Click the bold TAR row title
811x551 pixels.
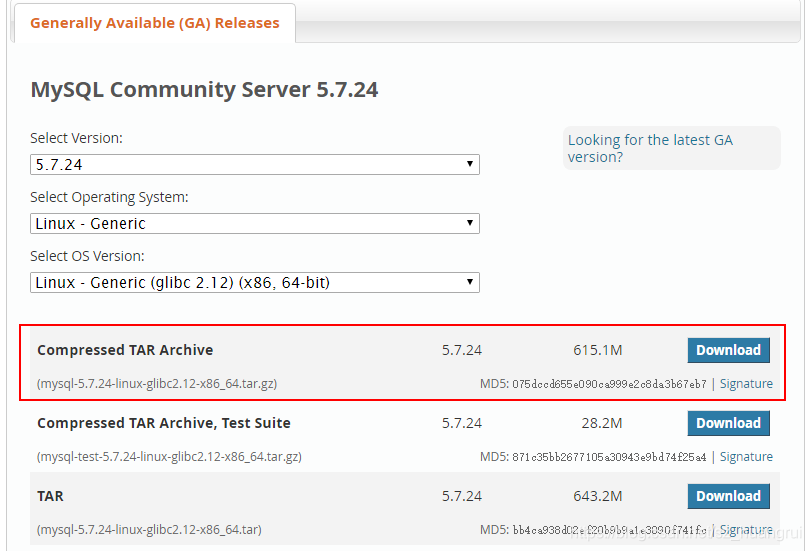tap(50, 496)
